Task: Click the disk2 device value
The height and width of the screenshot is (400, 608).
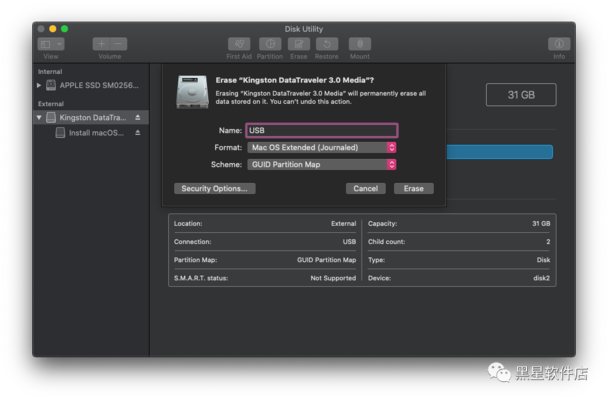Action: point(541,278)
